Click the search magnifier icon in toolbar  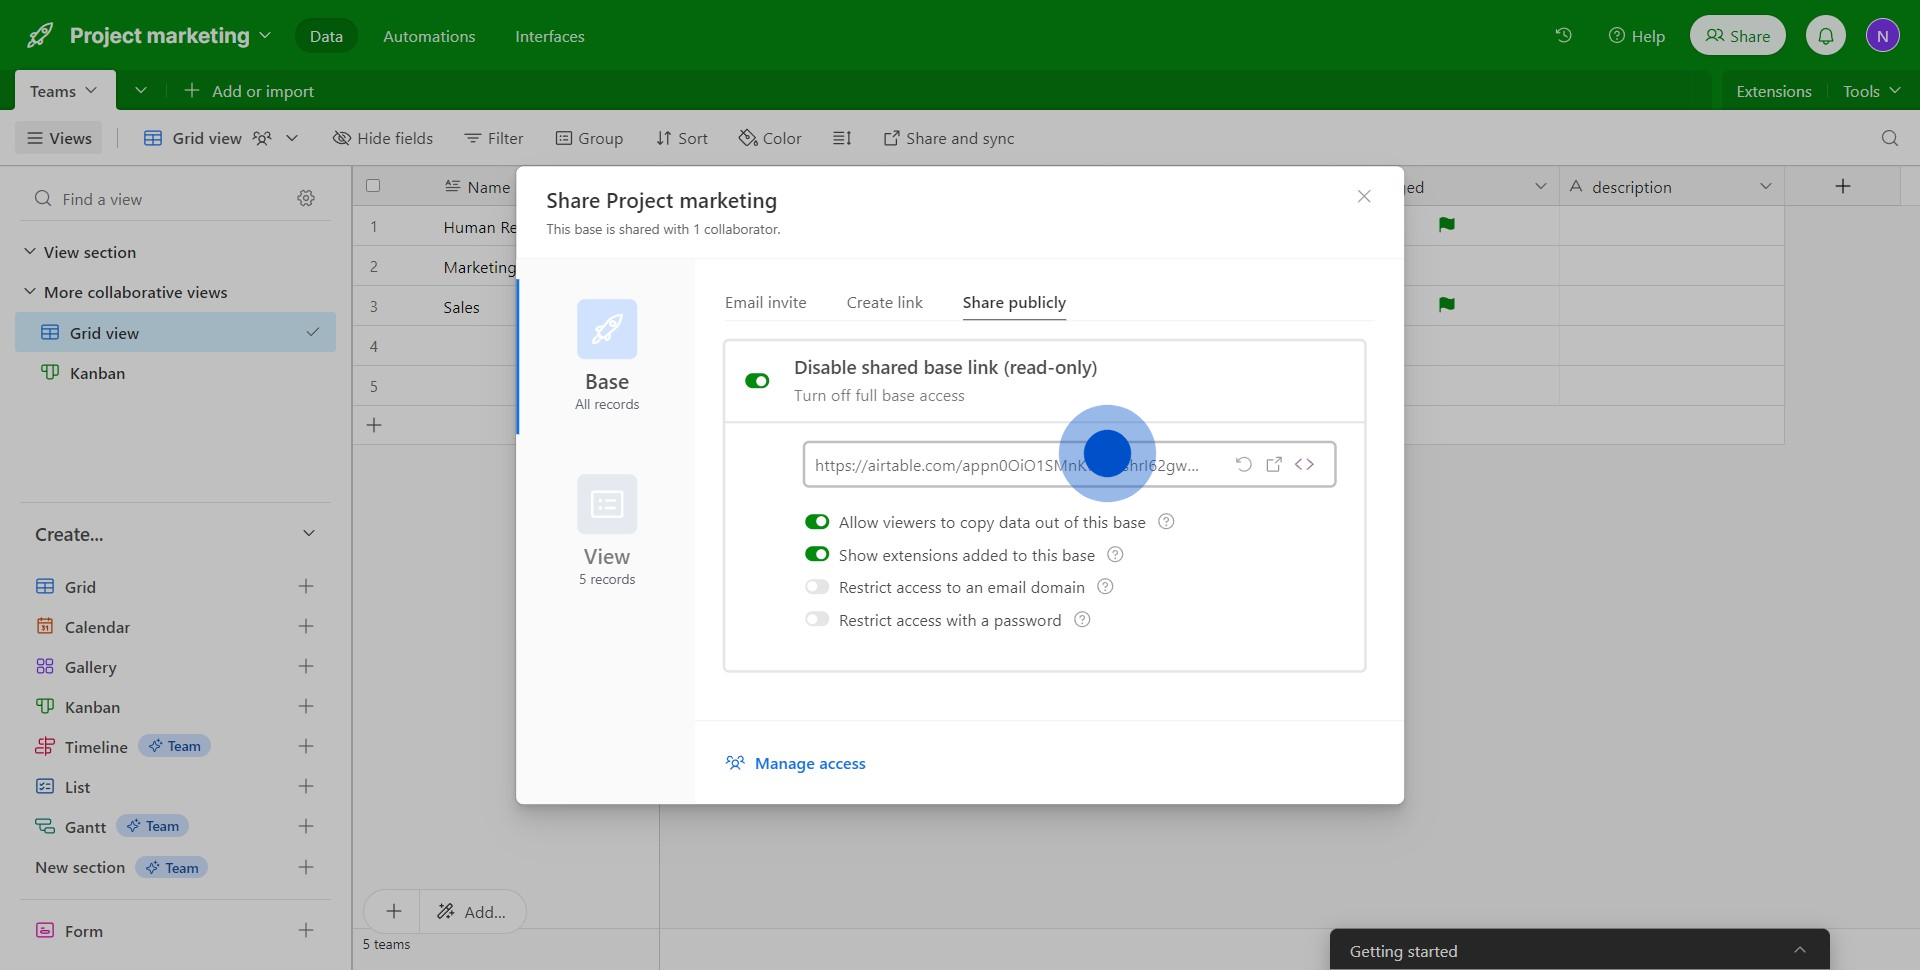pos(1889,138)
